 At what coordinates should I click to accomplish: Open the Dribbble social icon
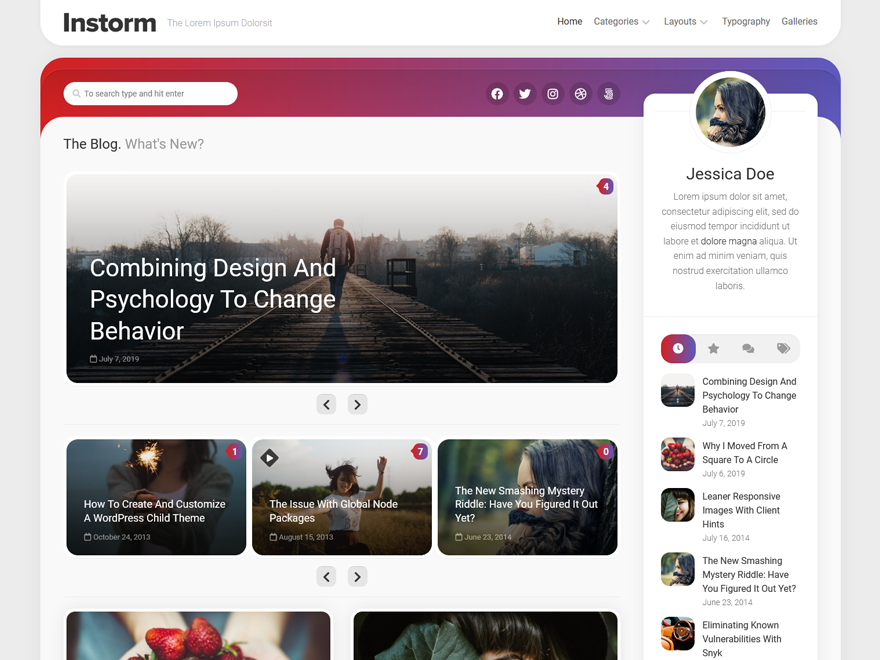[581, 94]
